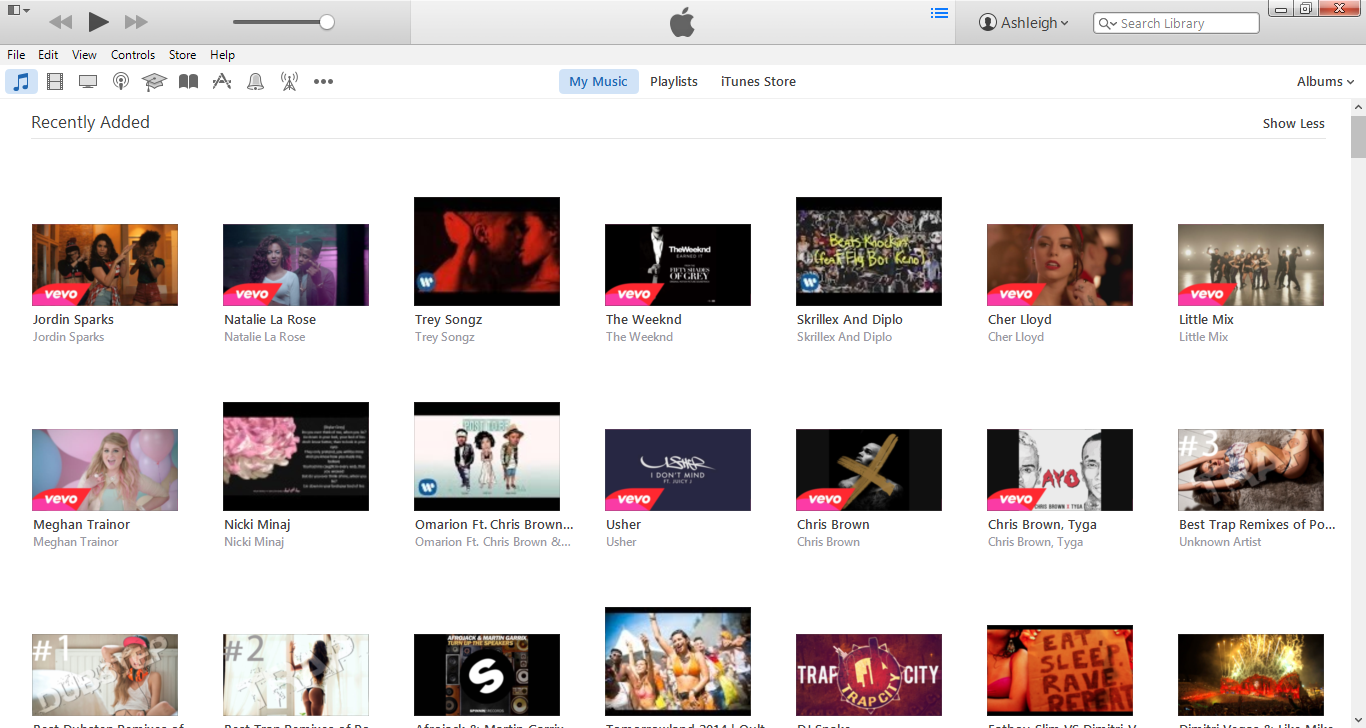Open the Meghan Trainor album thumbnail
Viewport: 1366px width, 728px height.
coord(105,470)
